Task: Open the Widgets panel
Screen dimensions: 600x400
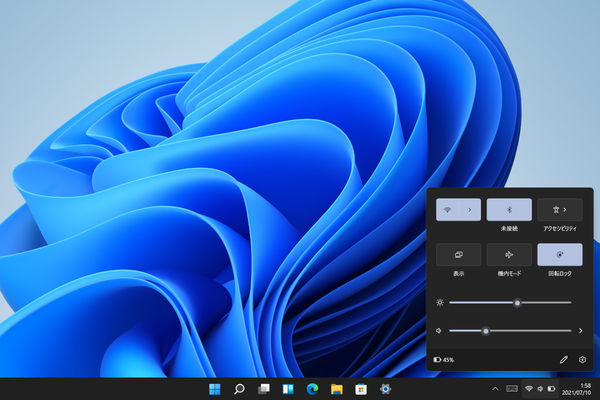Action: pyautogui.click(x=288, y=389)
